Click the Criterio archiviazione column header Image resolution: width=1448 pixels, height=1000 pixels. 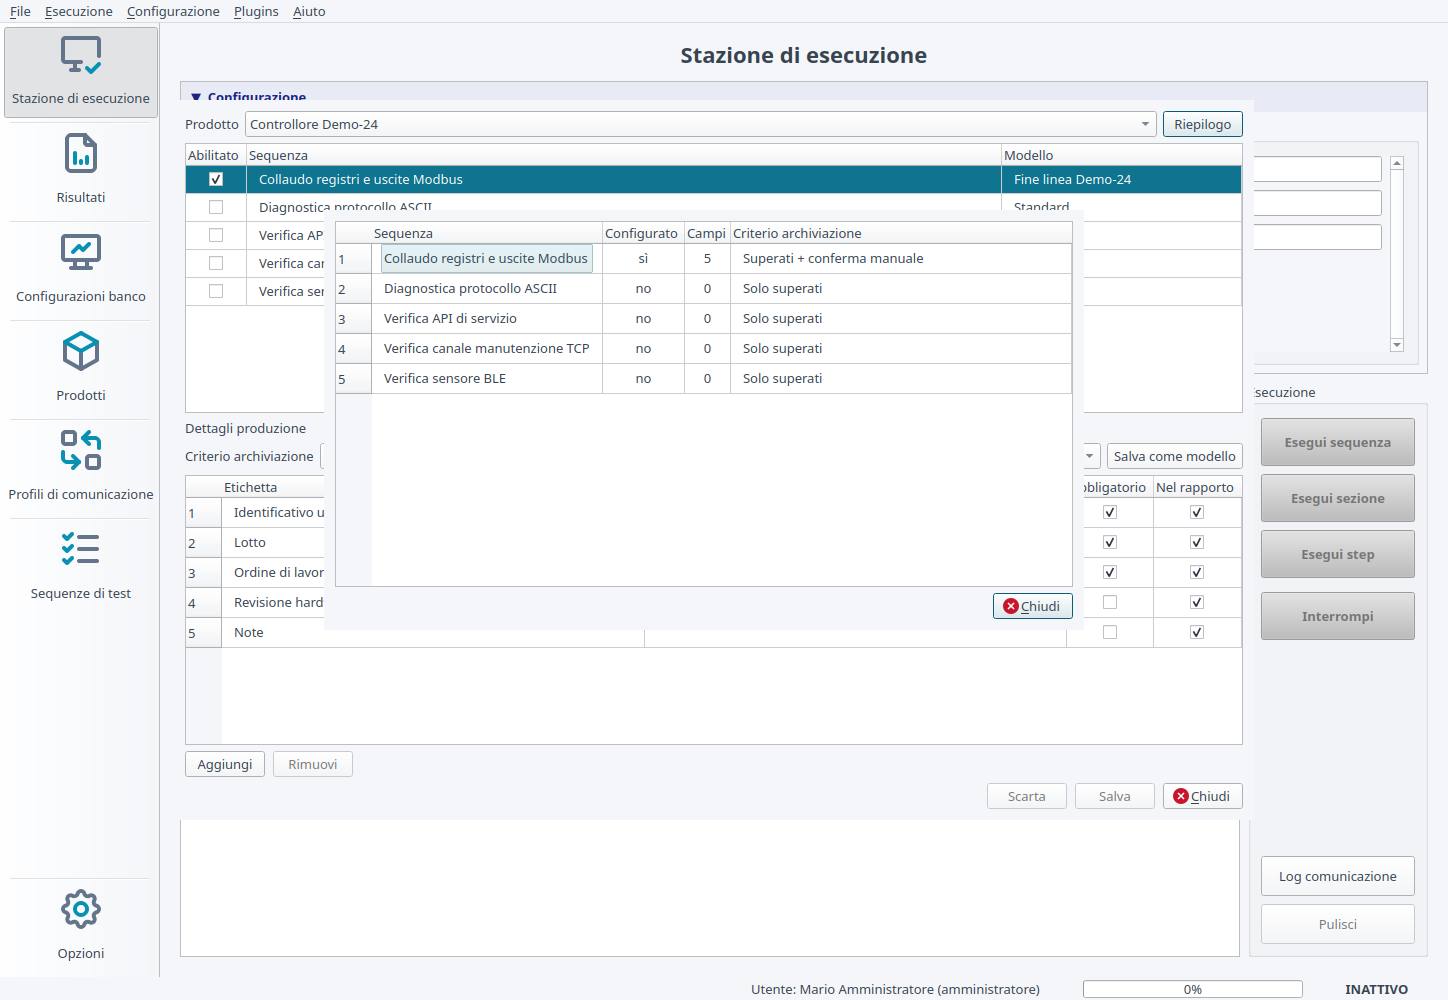(900, 233)
